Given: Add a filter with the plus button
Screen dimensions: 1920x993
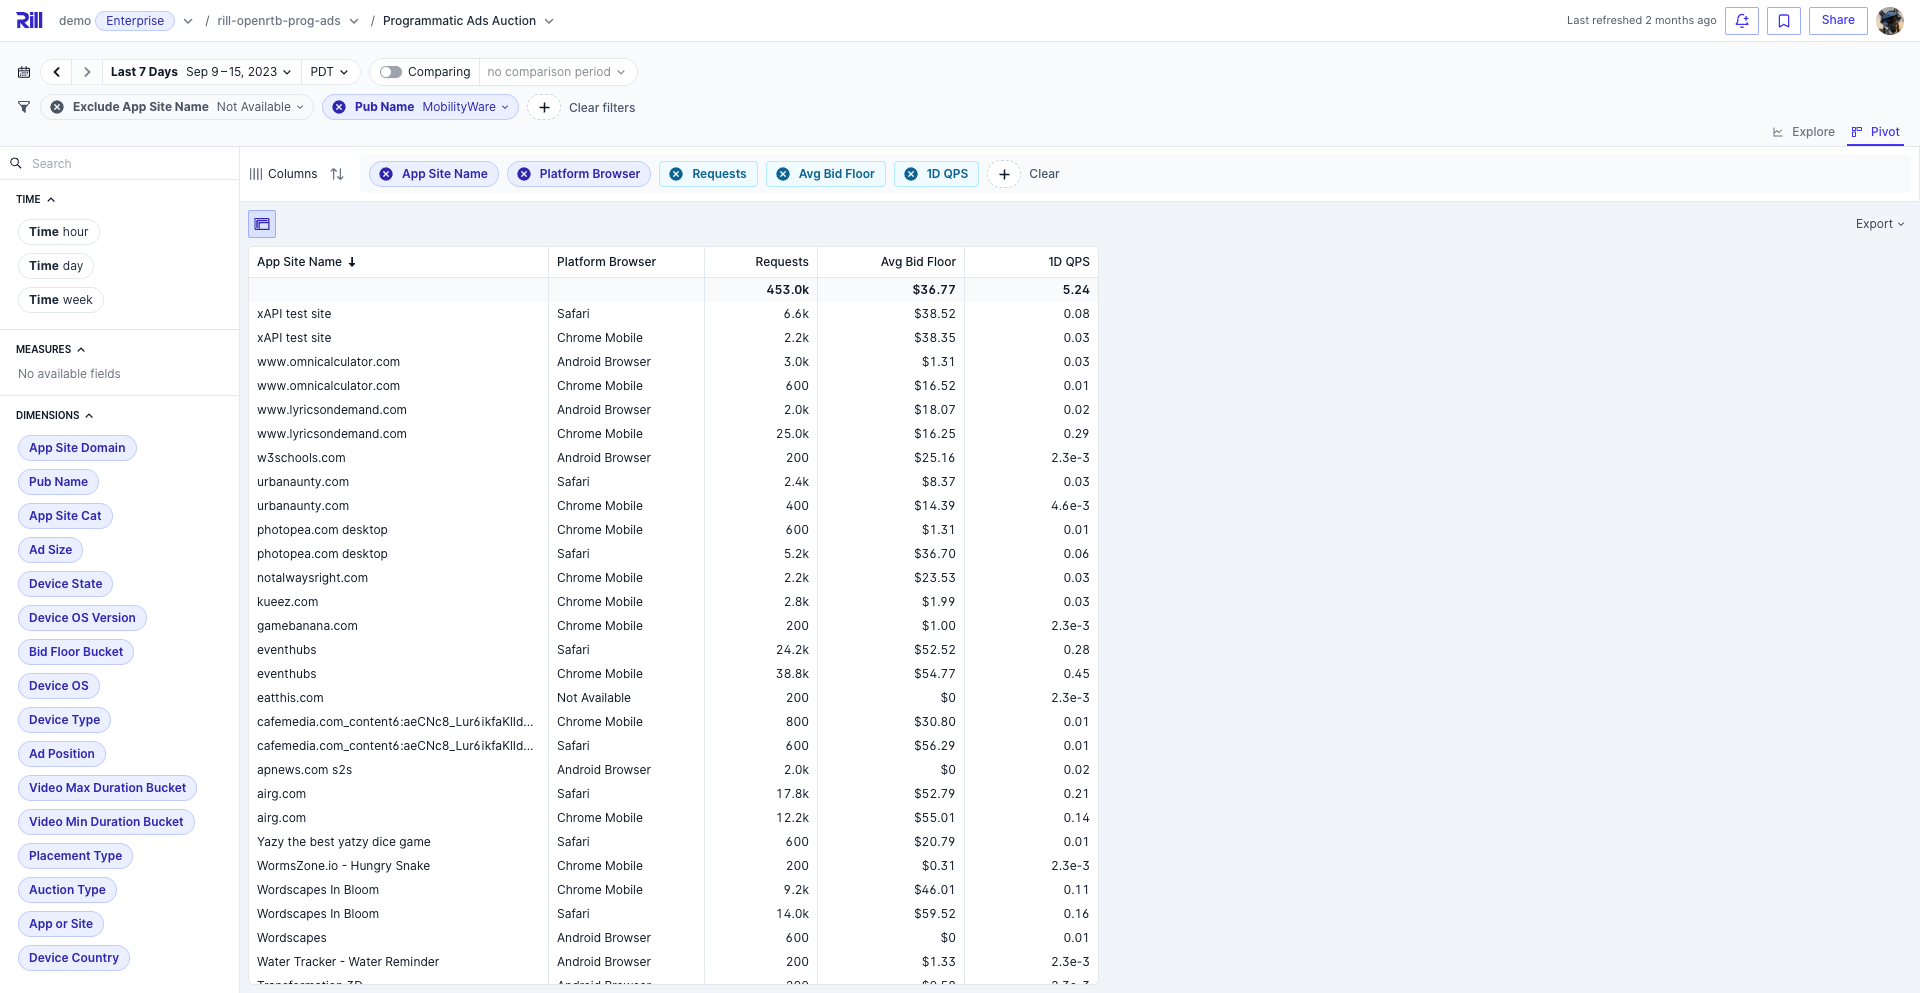Looking at the screenshot, I should point(544,107).
